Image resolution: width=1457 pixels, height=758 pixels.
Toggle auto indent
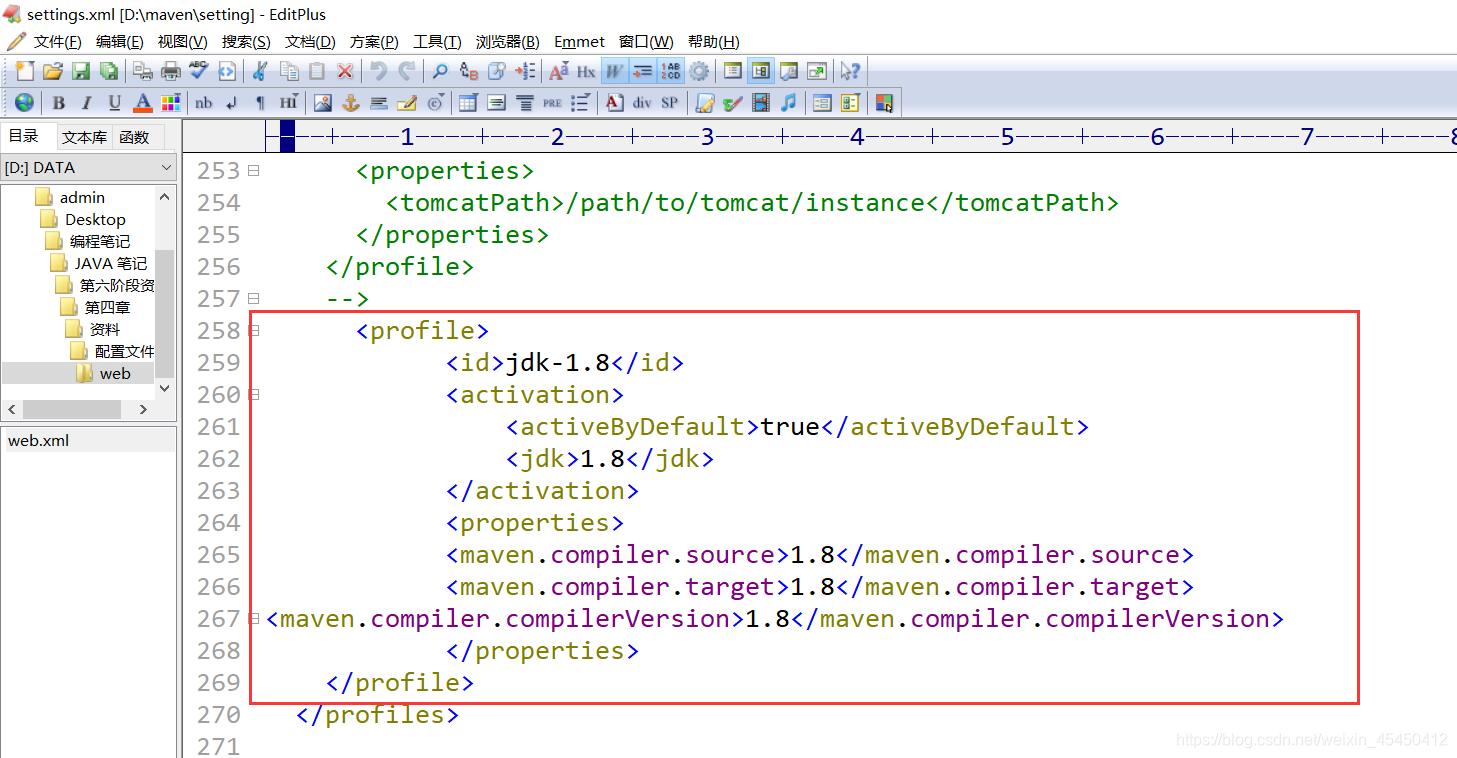point(642,71)
